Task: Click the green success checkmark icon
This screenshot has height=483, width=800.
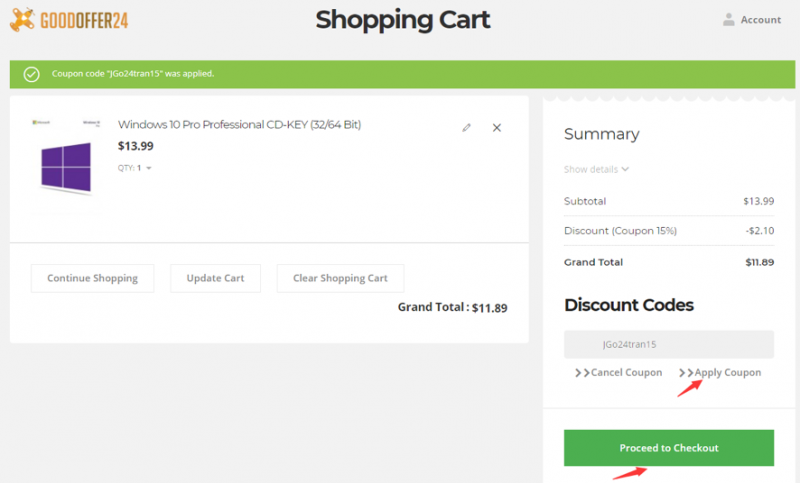Action: [31, 74]
